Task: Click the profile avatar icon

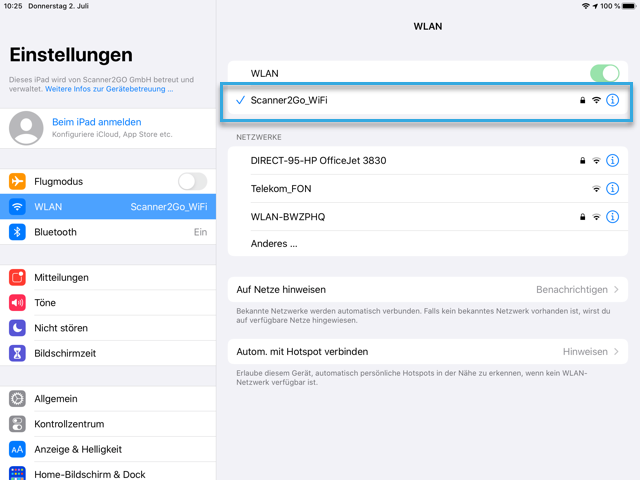Action: 26,128
